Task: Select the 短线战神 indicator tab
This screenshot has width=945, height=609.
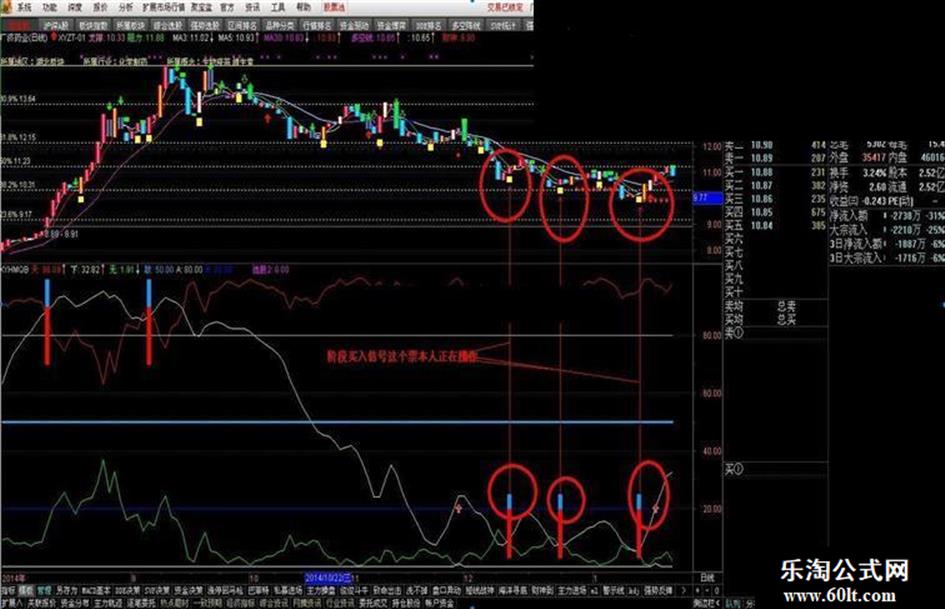Action: pos(479,590)
